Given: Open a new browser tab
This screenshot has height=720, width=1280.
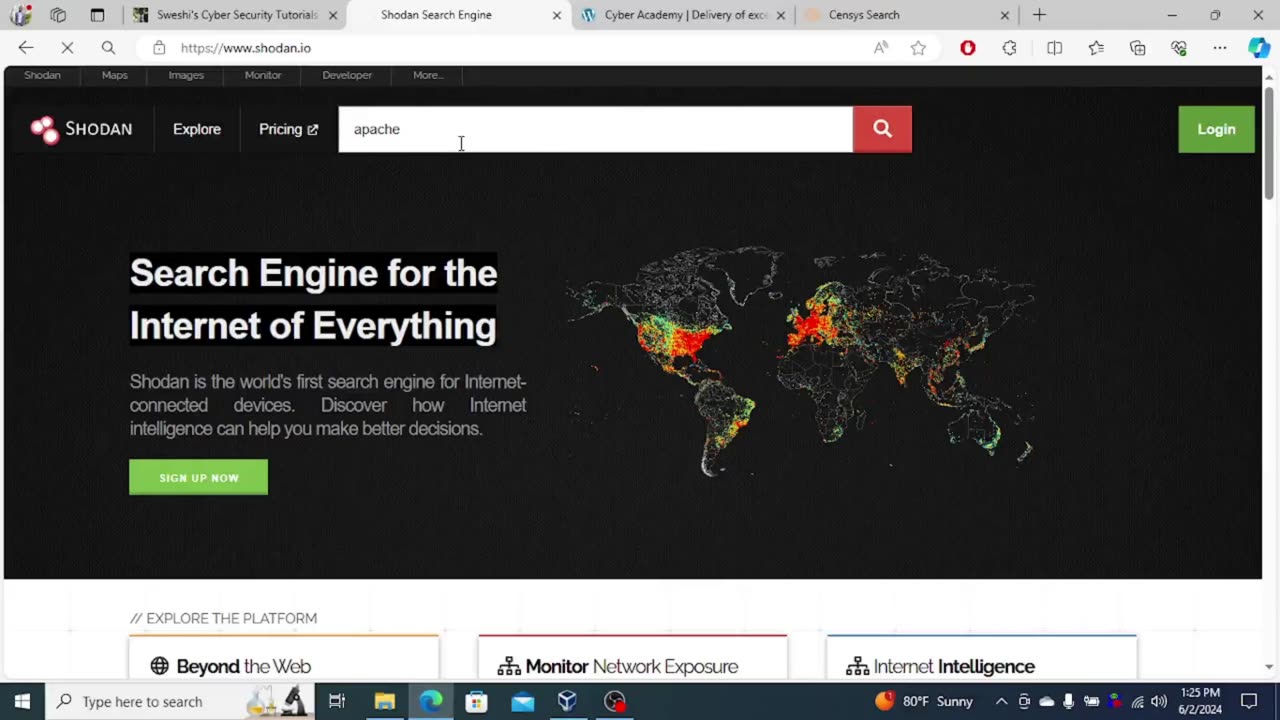Looking at the screenshot, I should (1039, 15).
